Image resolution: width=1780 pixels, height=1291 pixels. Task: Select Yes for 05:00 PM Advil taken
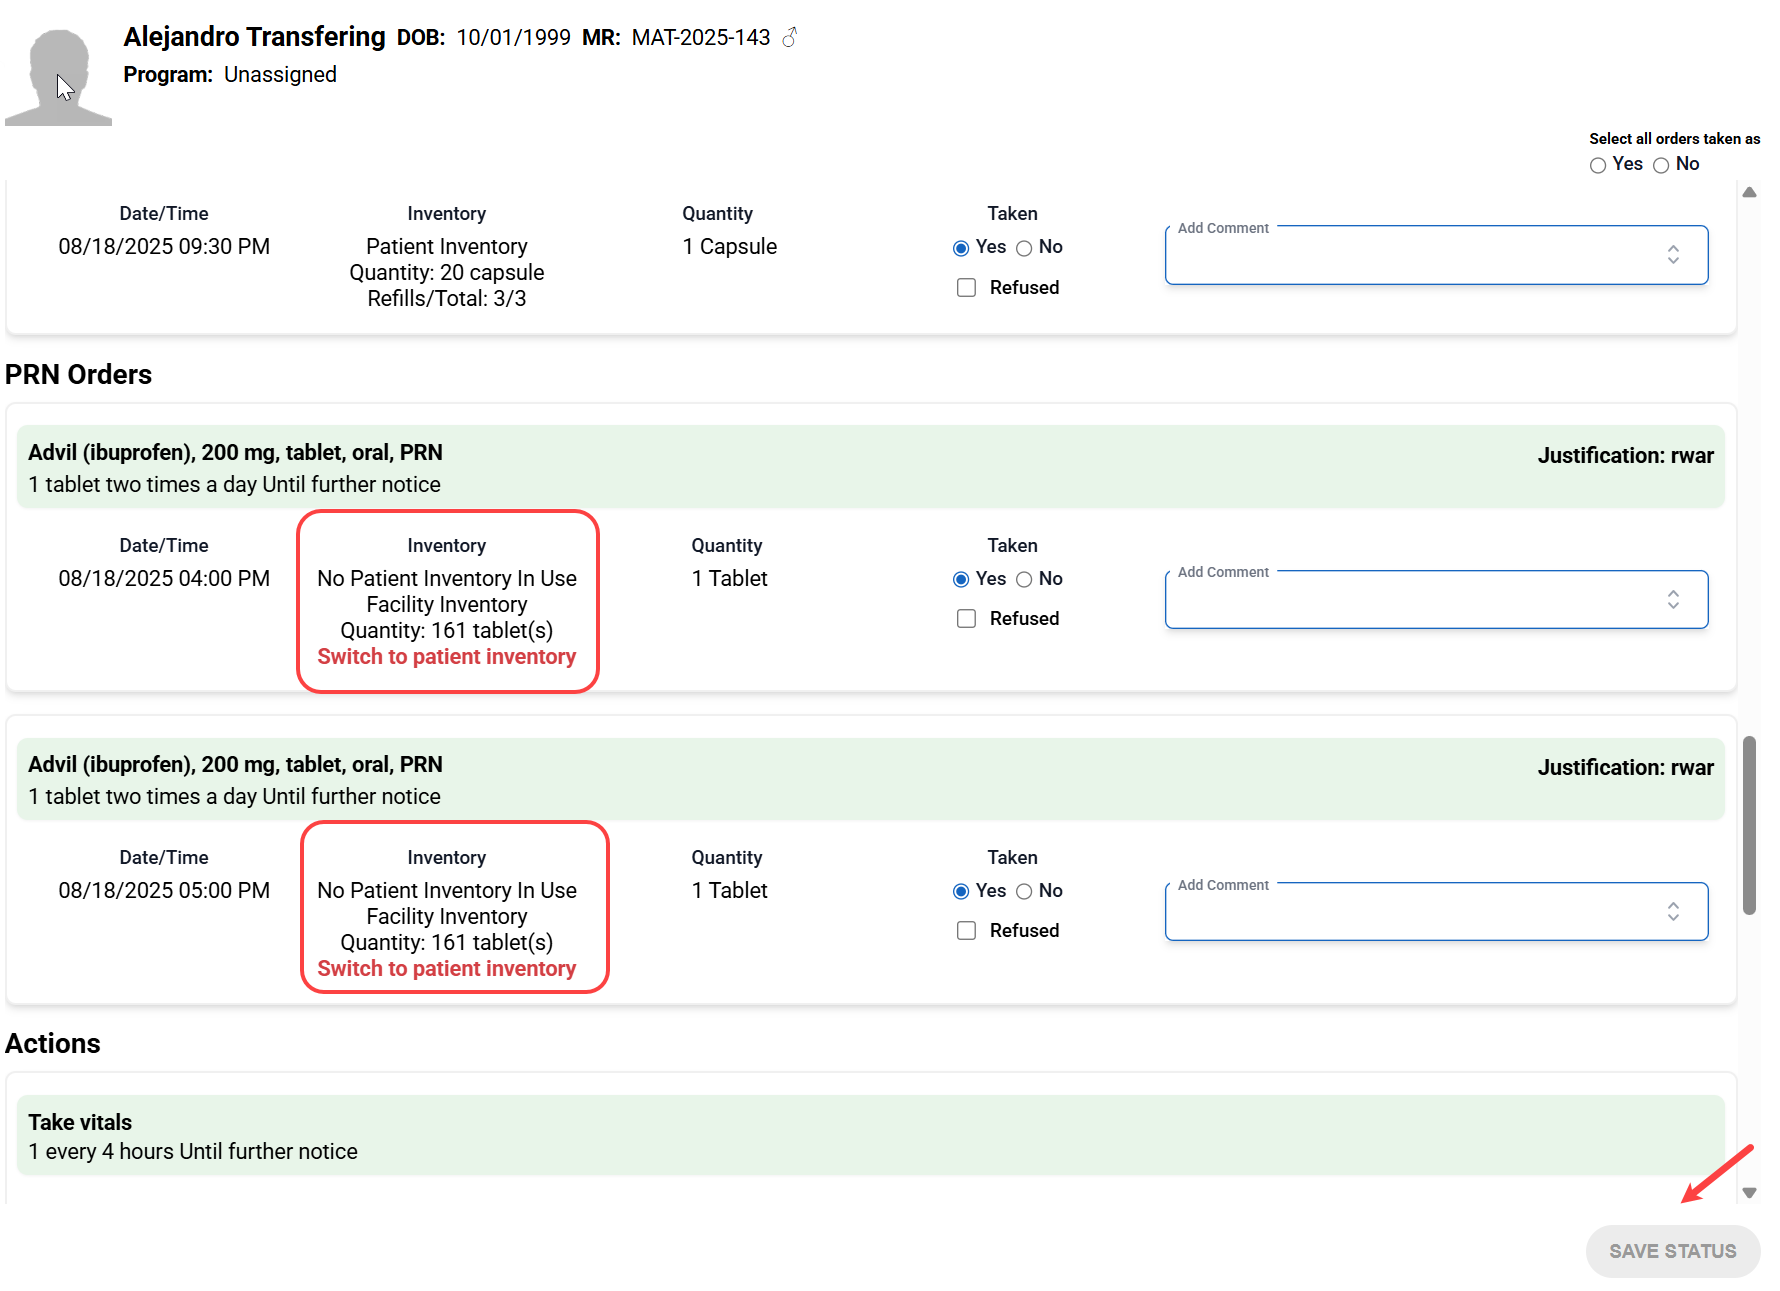(961, 892)
